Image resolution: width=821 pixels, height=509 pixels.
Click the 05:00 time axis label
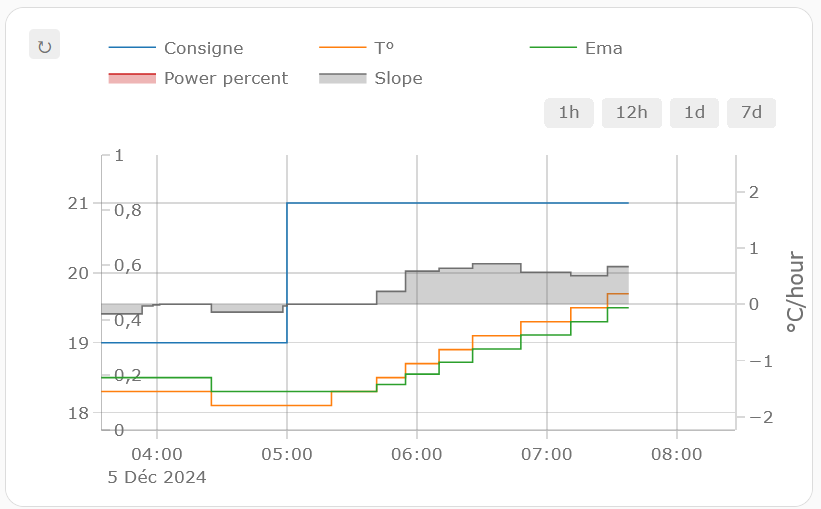[287, 454]
